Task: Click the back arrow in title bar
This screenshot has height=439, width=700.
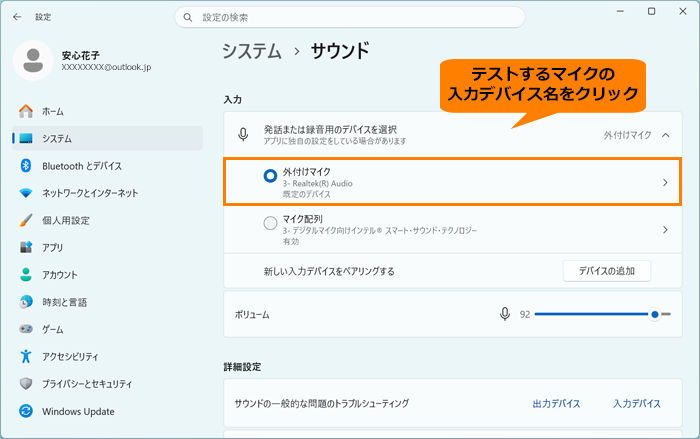Action: click(x=17, y=17)
